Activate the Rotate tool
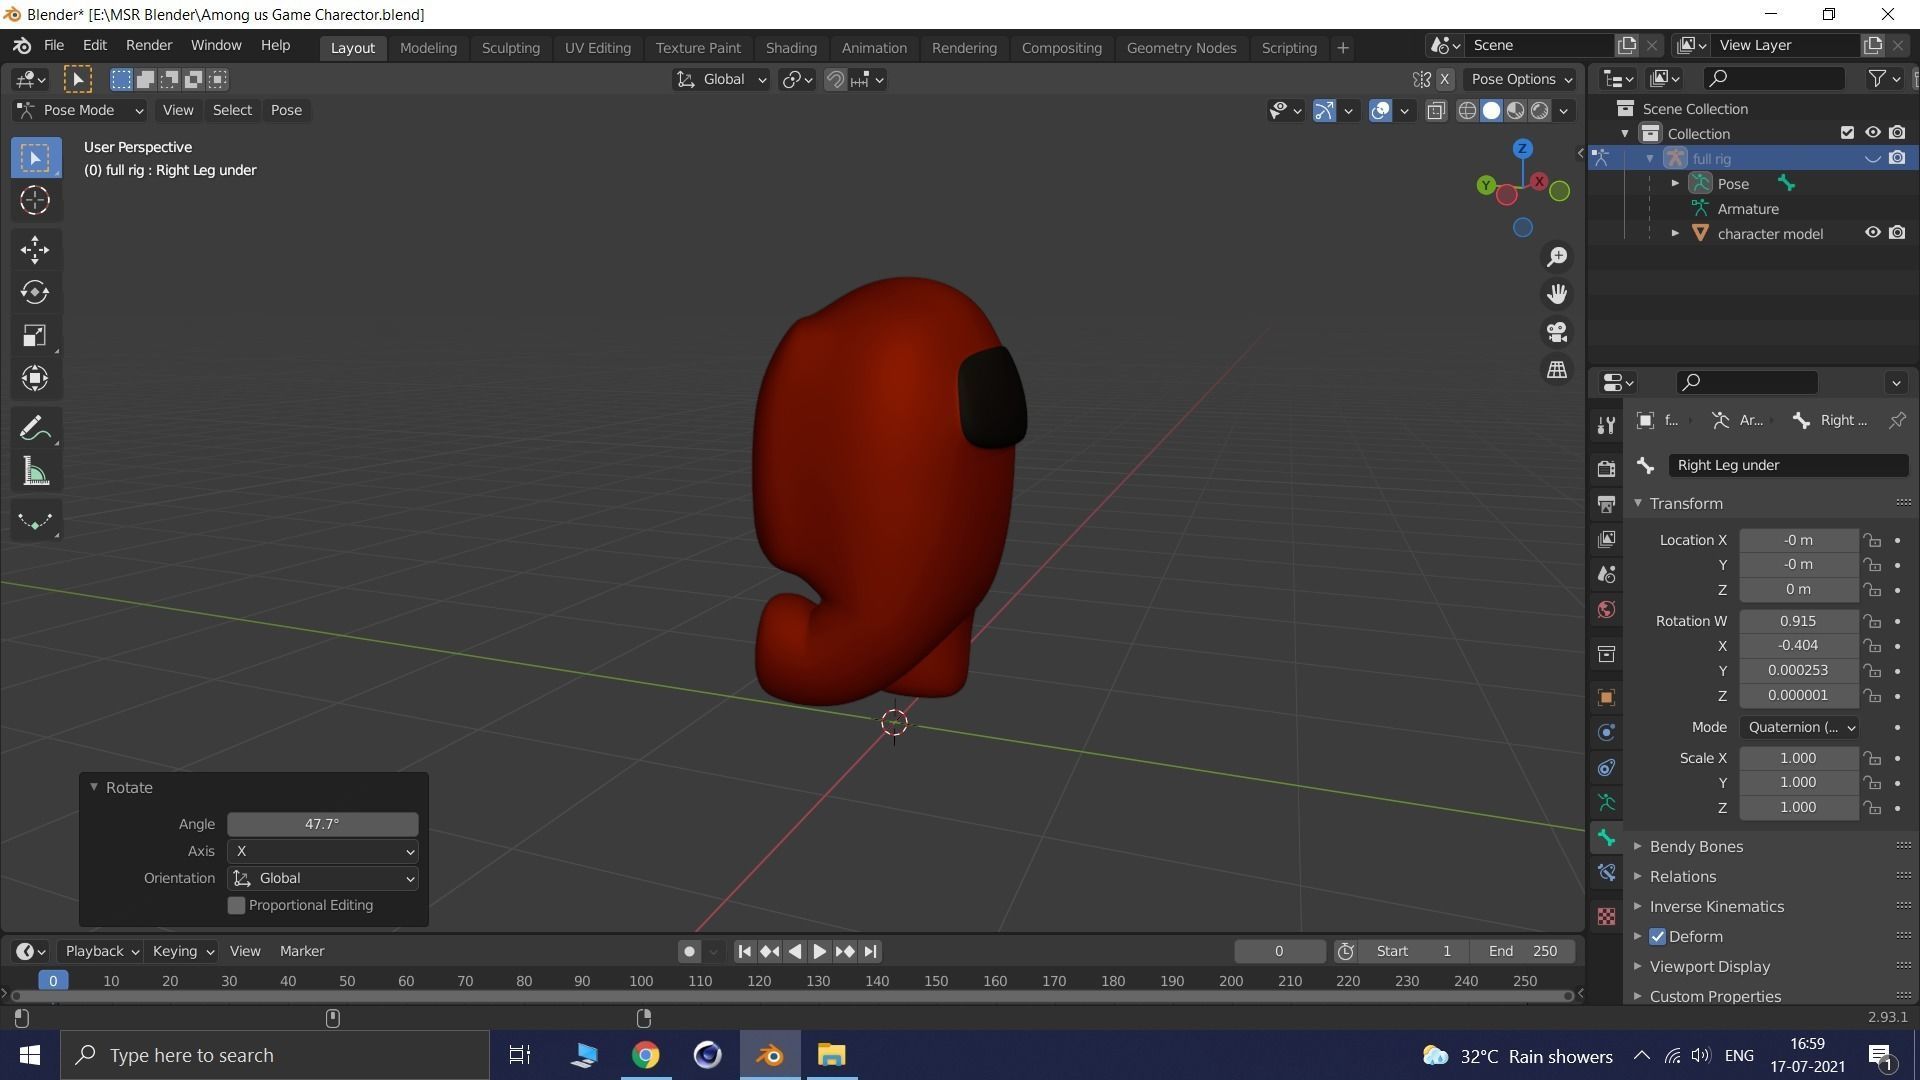The width and height of the screenshot is (1920, 1080). coord(35,292)
